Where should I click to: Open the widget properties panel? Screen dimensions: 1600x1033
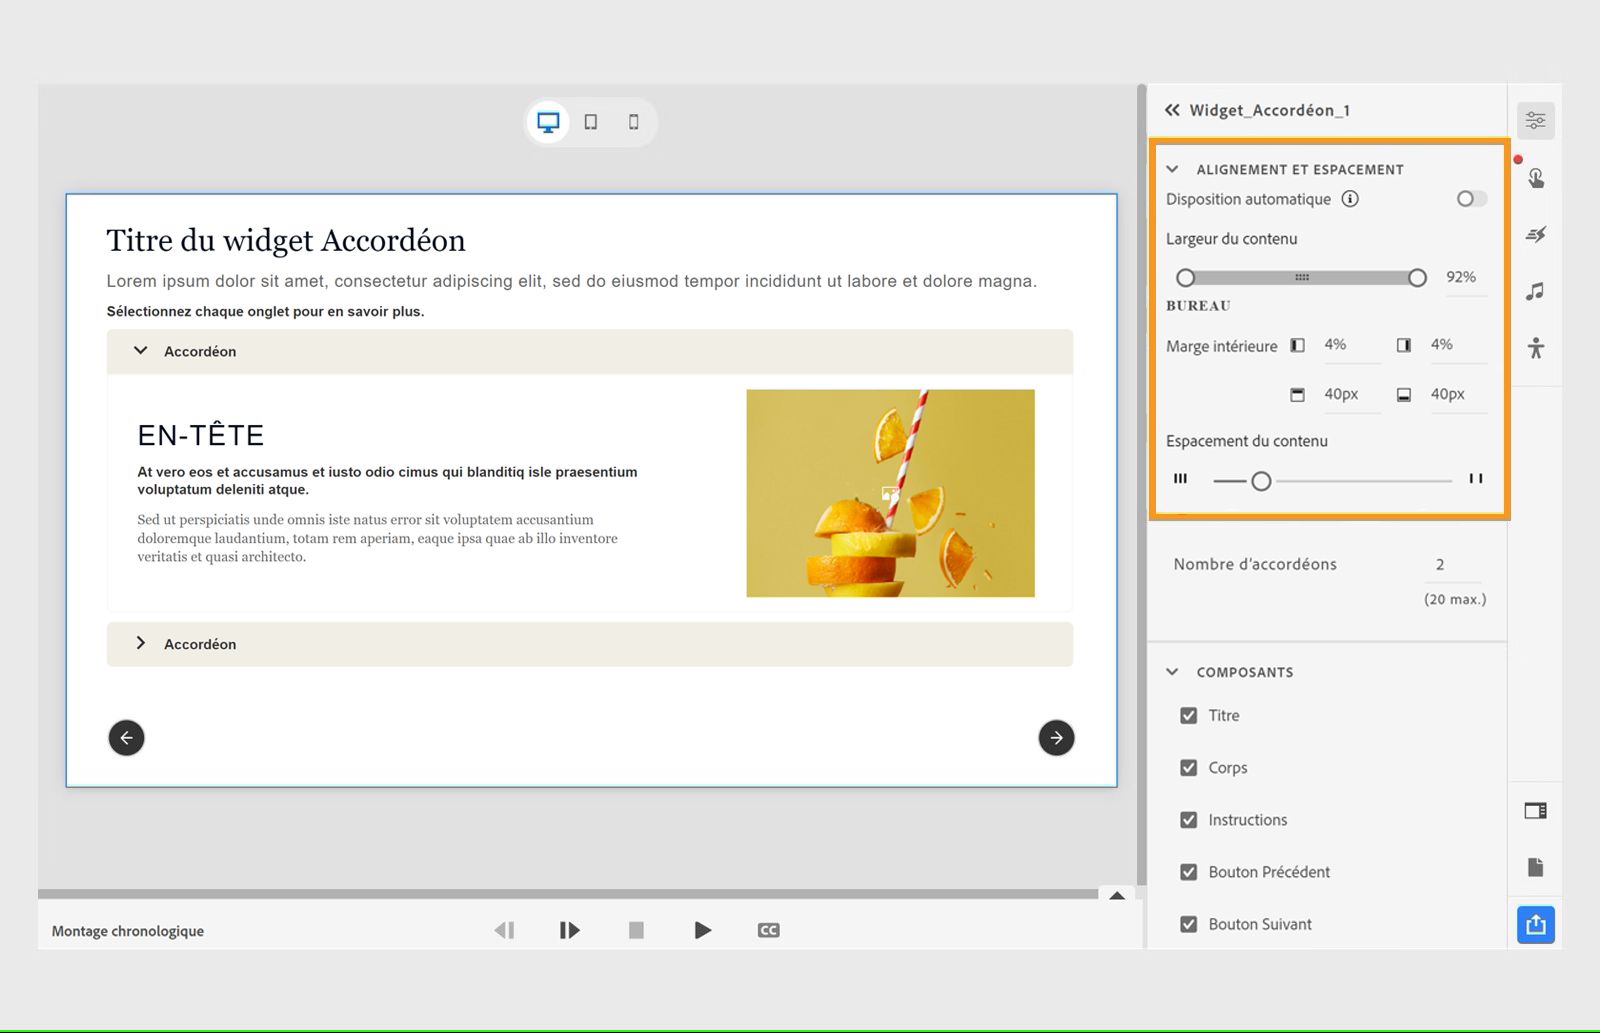pos(1536,120)
